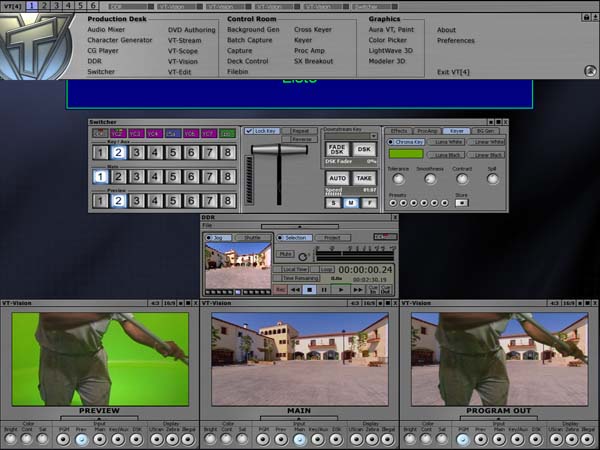Click the Cue Out button in the DDR
Image resolution: width=600 pixels, height=450 pixels.
(x=385, y=290)
